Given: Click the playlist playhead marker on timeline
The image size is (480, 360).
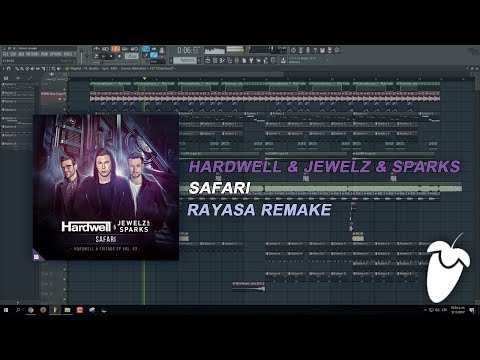Looking at the screenshot, I should tap(144, 78).
